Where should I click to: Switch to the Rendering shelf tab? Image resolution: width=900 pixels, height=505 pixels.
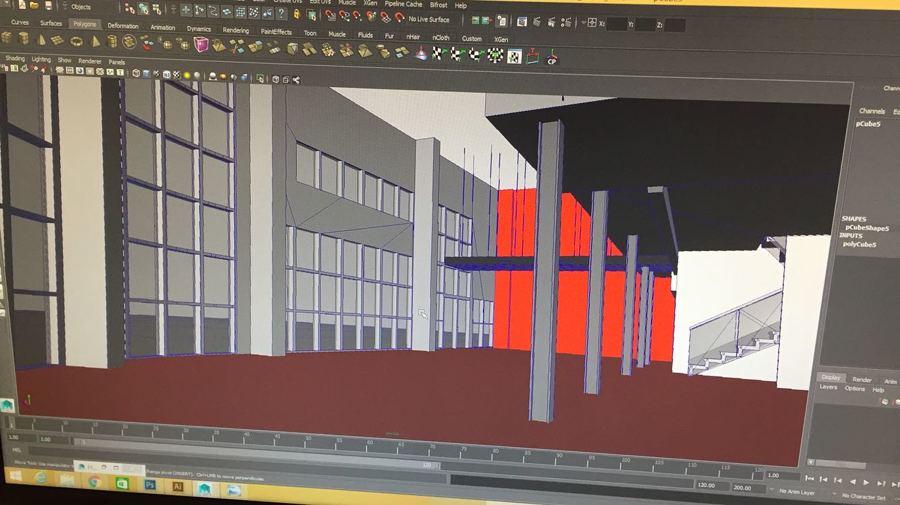coord(236,30)
